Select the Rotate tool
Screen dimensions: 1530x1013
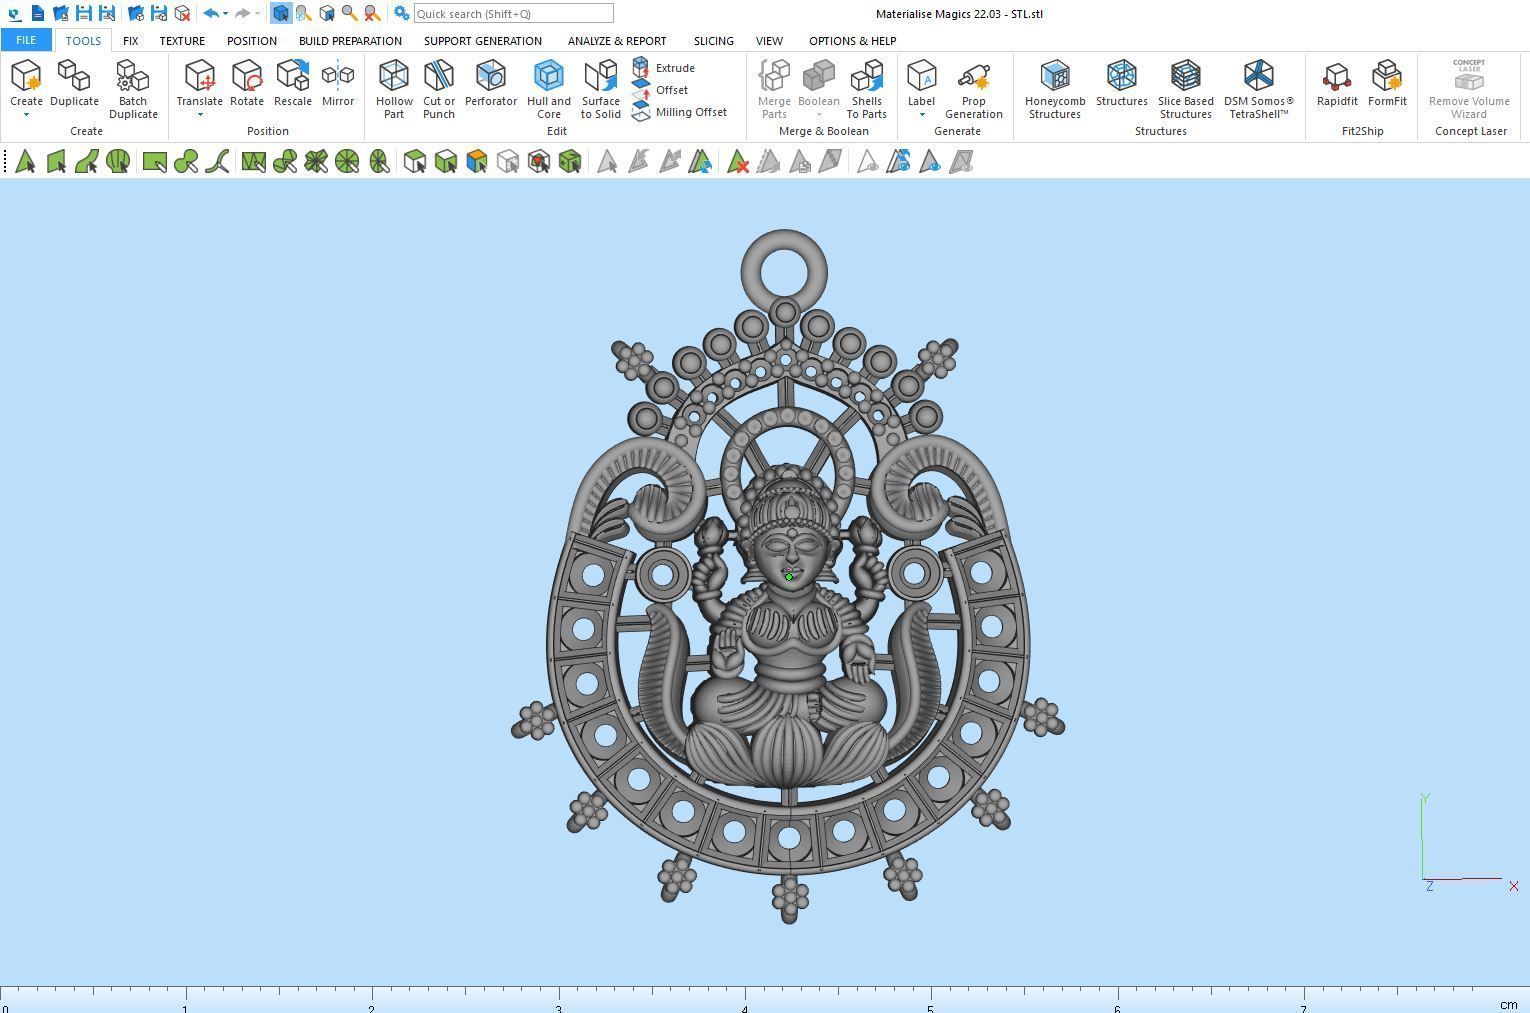pos(247,84)
